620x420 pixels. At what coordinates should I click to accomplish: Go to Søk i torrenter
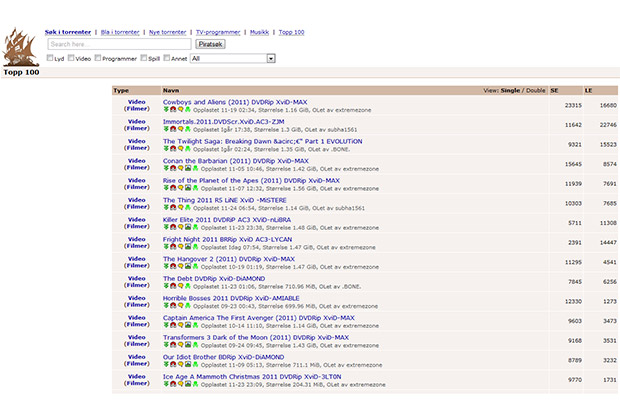tap(68, 32)
